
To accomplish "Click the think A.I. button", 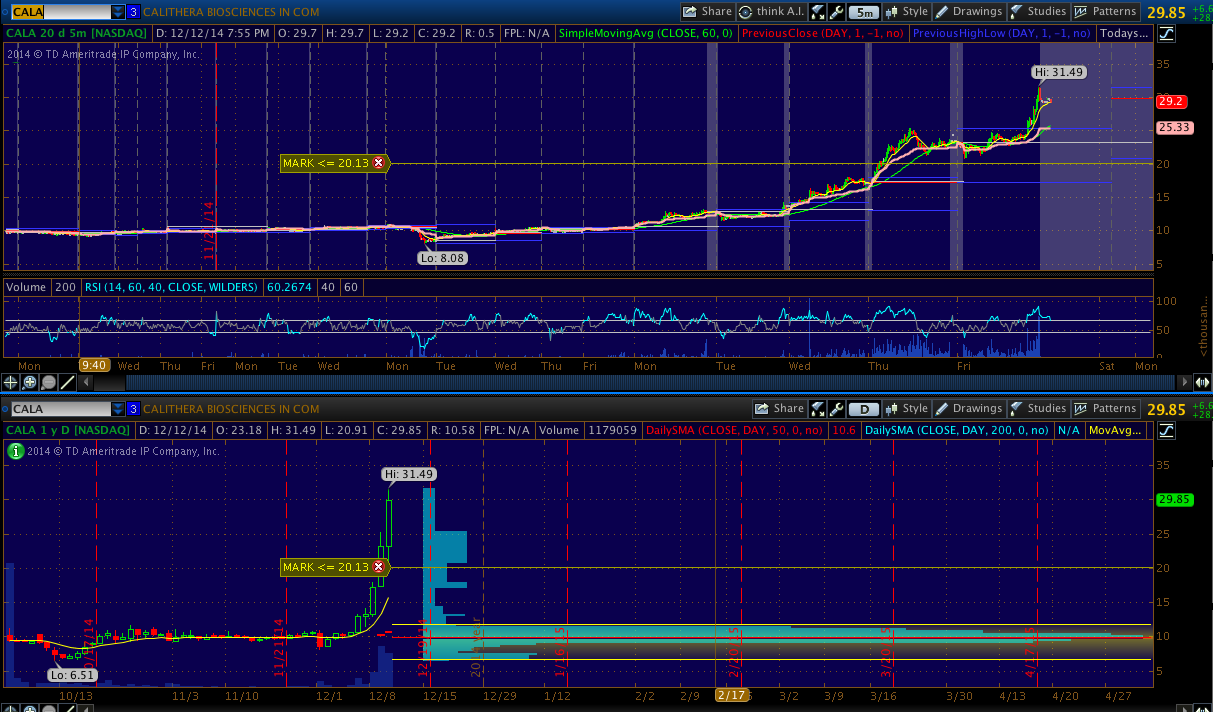I will [773, 12].
